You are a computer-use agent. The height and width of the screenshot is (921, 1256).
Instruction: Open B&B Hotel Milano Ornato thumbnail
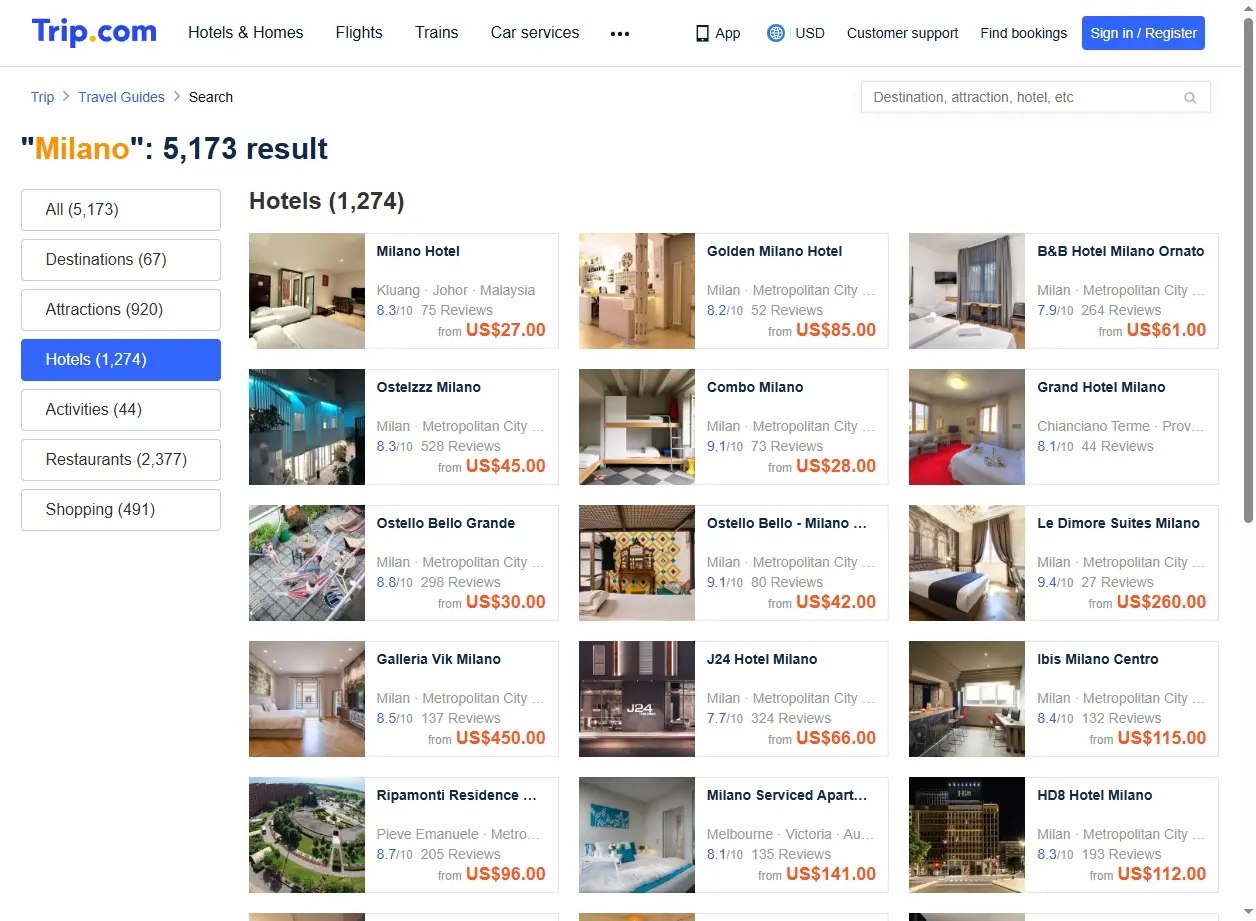(x=967, y=291)
